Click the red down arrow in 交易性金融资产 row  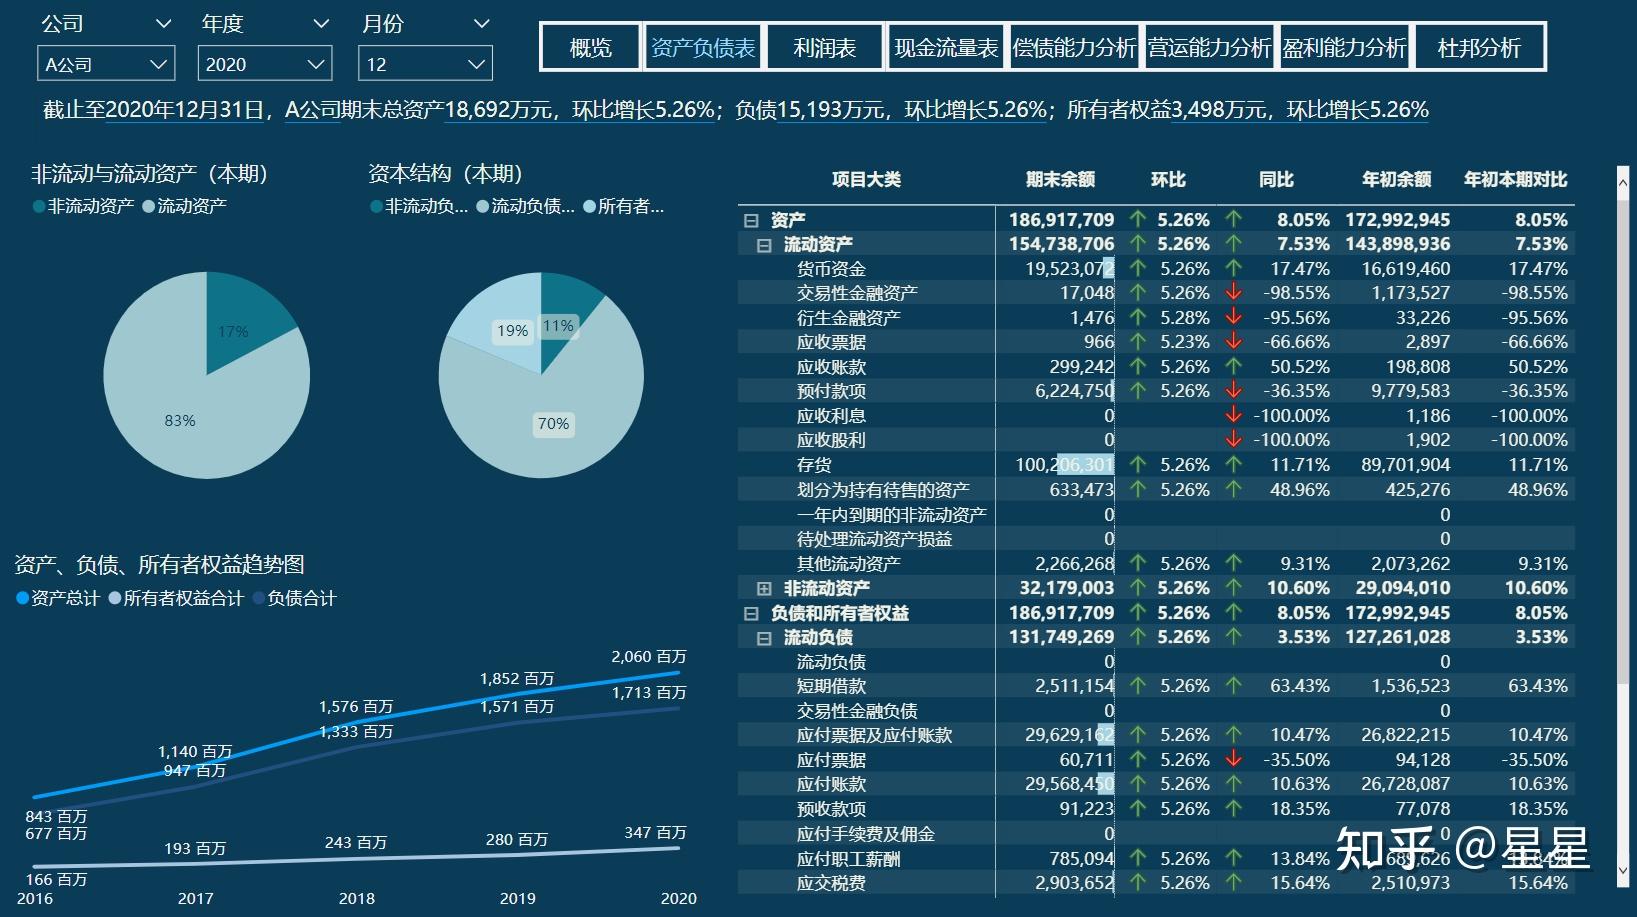(x=1233, y=293)
